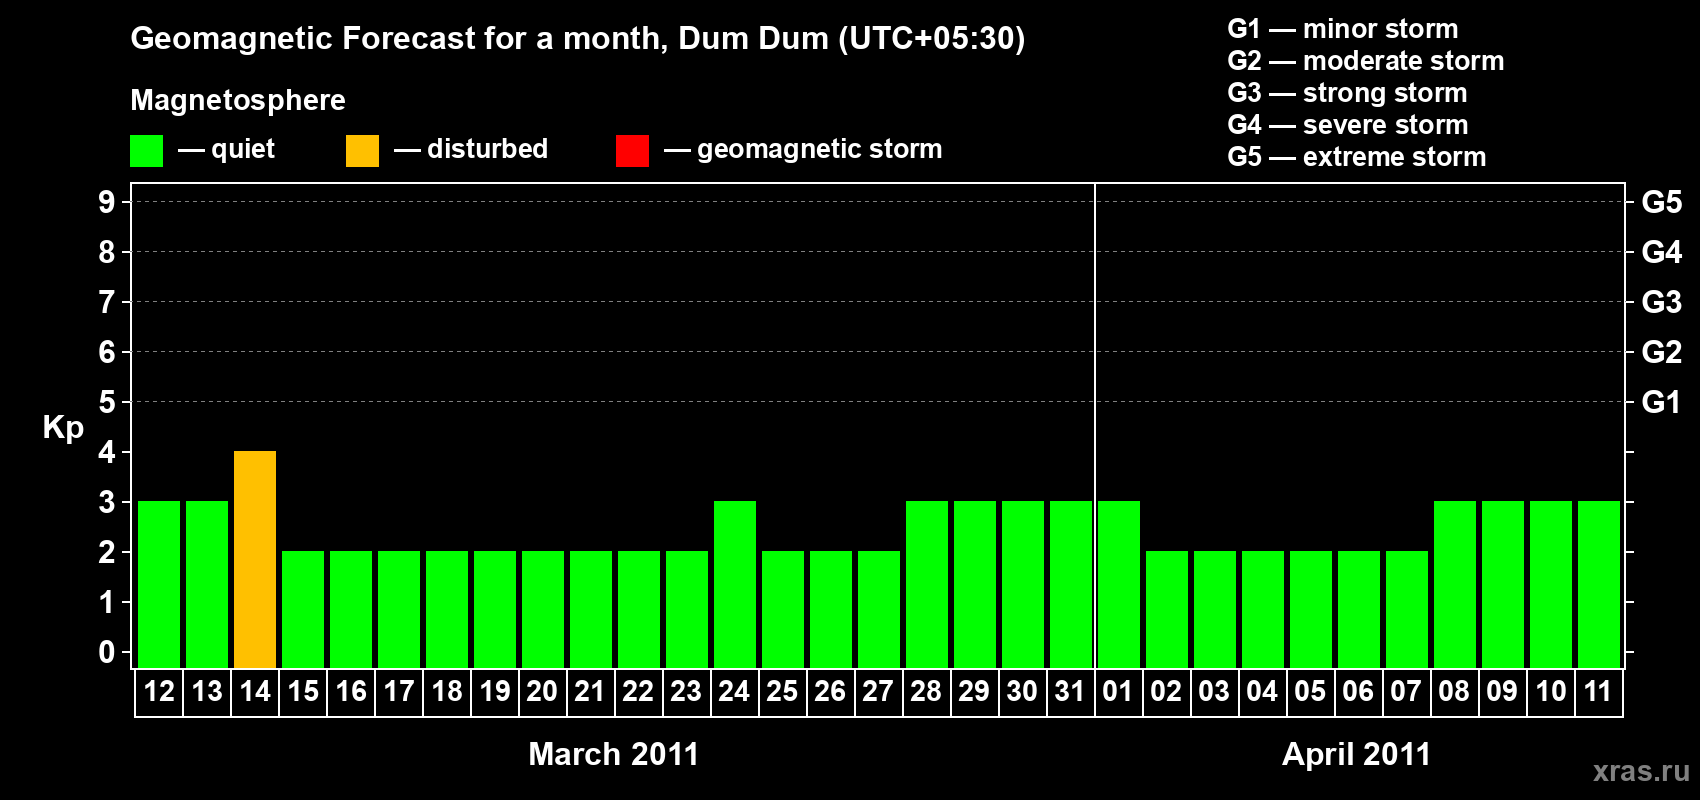Click date cell 28 in March
The width and height of the screenshot is (1700, 800).
point(927,692)
